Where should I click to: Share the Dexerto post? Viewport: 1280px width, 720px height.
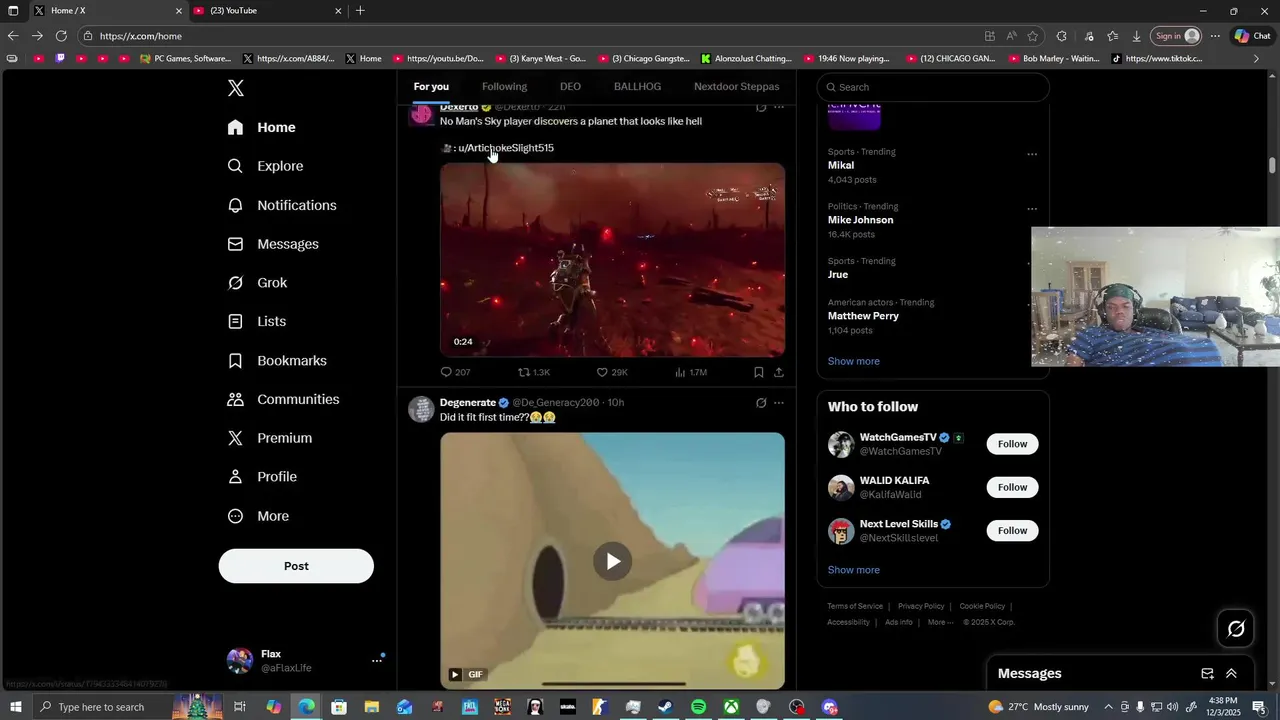779,372
